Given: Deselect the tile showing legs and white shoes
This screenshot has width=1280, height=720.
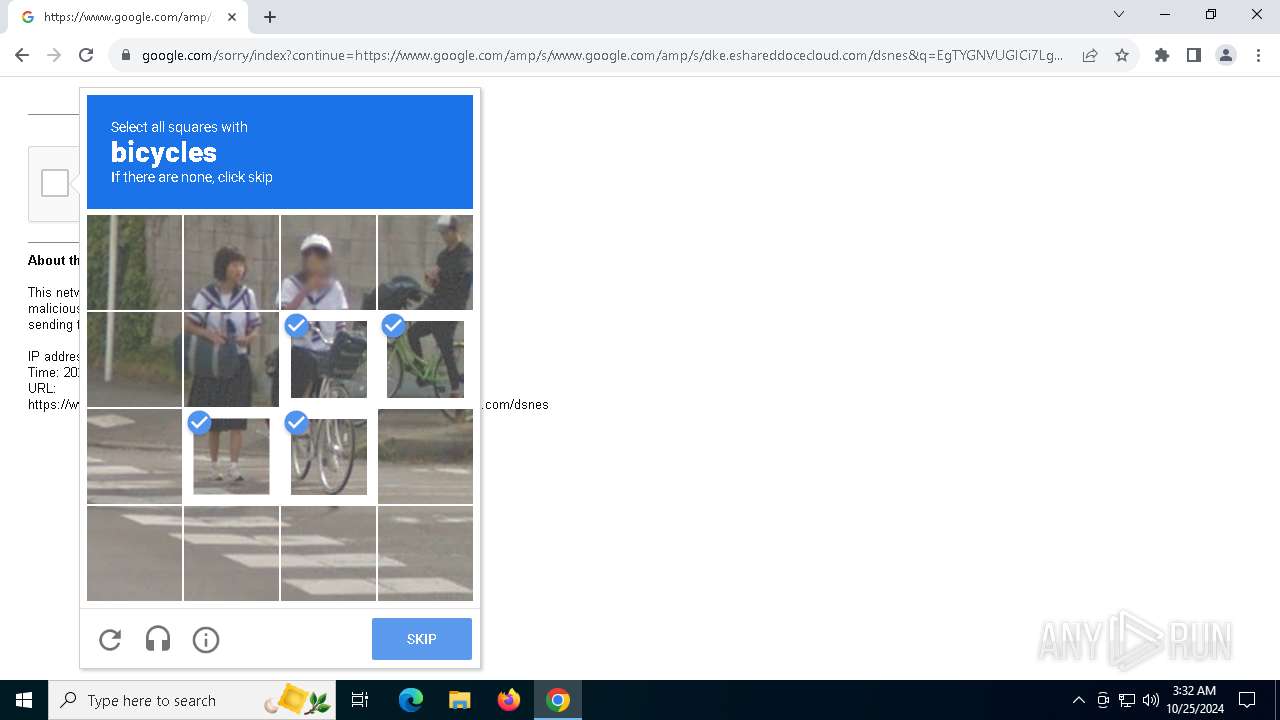Looking at the screenshot, I should pos(231,456).
